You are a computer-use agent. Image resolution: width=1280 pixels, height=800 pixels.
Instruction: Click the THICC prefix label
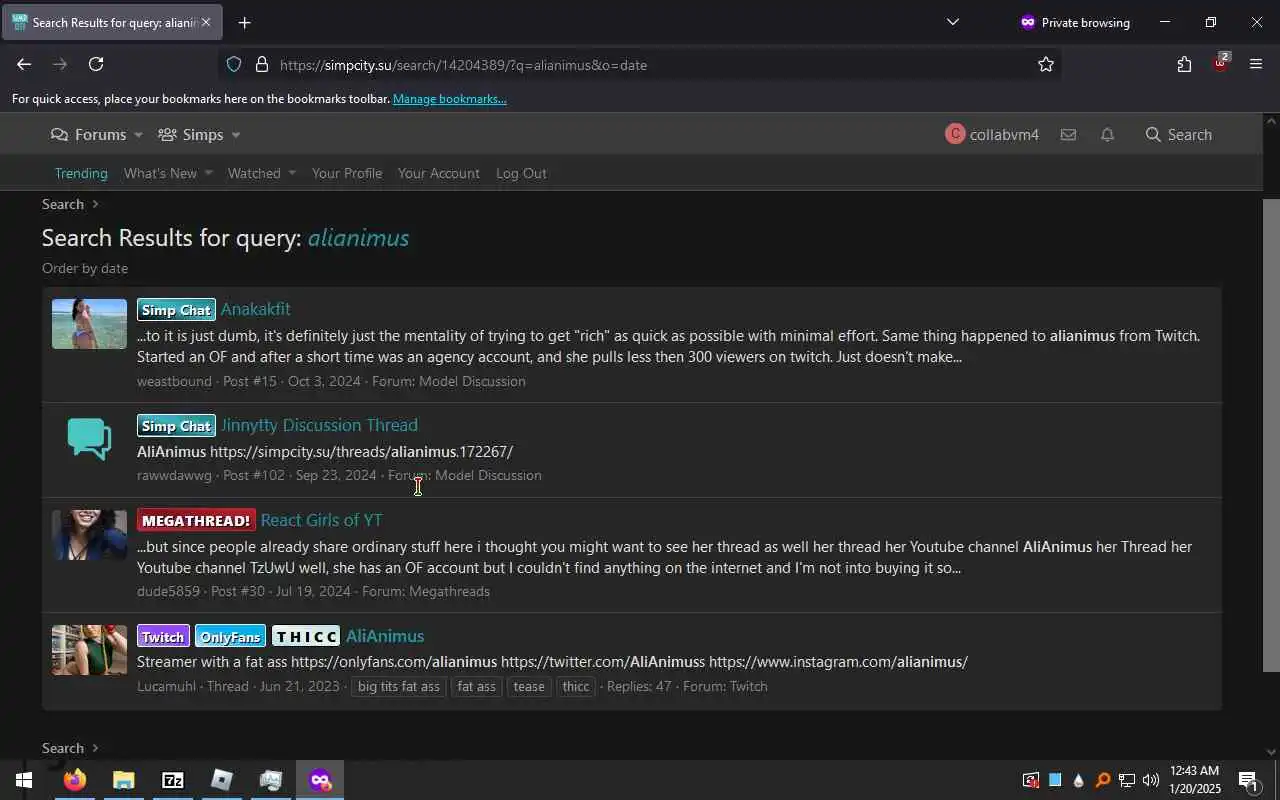coord(306,637)
